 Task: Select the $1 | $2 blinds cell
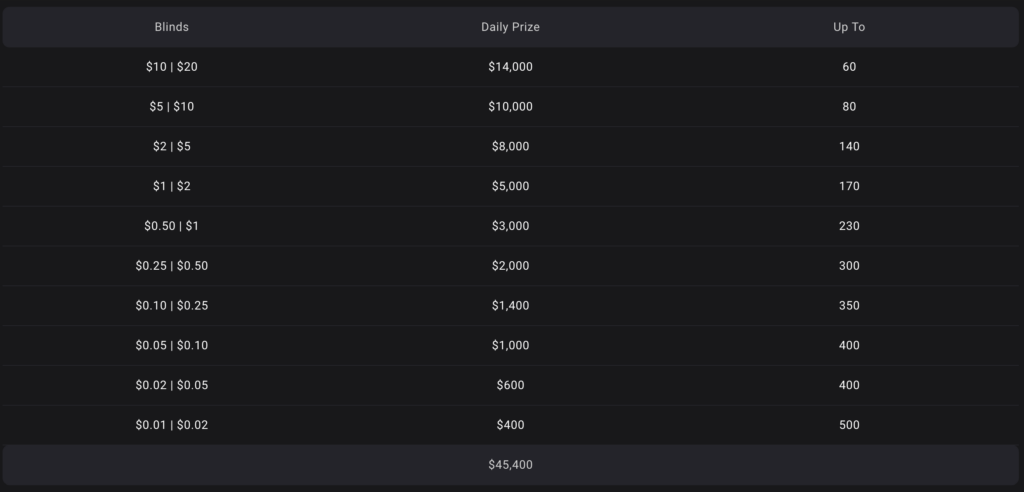(x=172, y=186)
